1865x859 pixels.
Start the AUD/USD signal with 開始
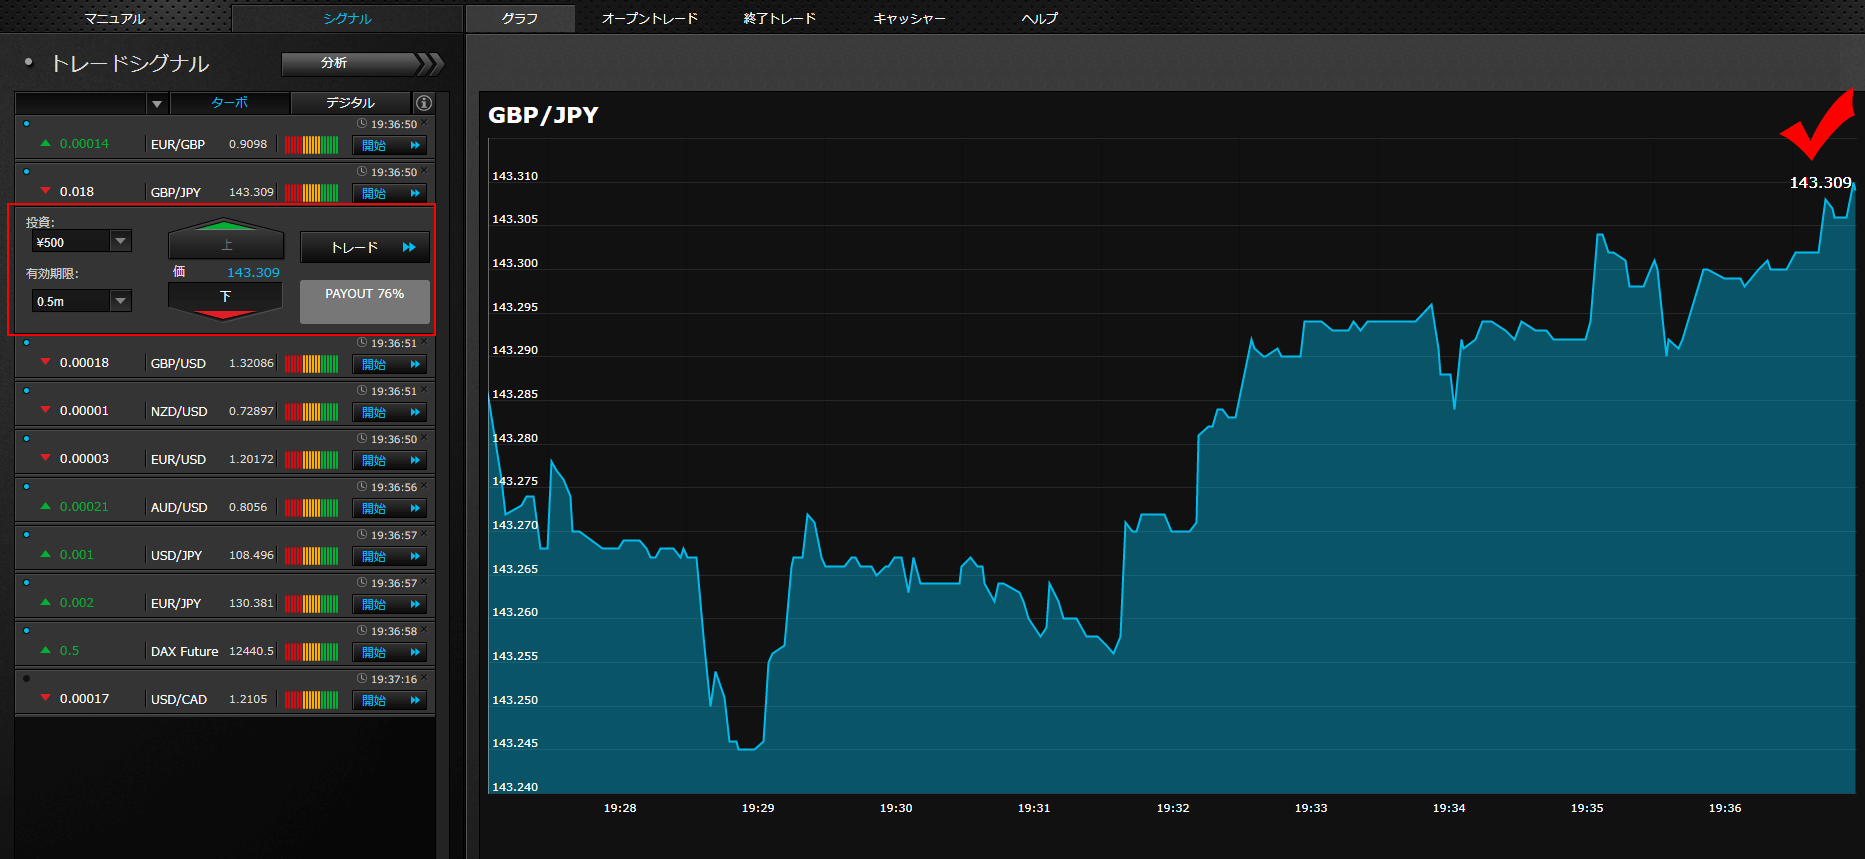click(390, 508)
